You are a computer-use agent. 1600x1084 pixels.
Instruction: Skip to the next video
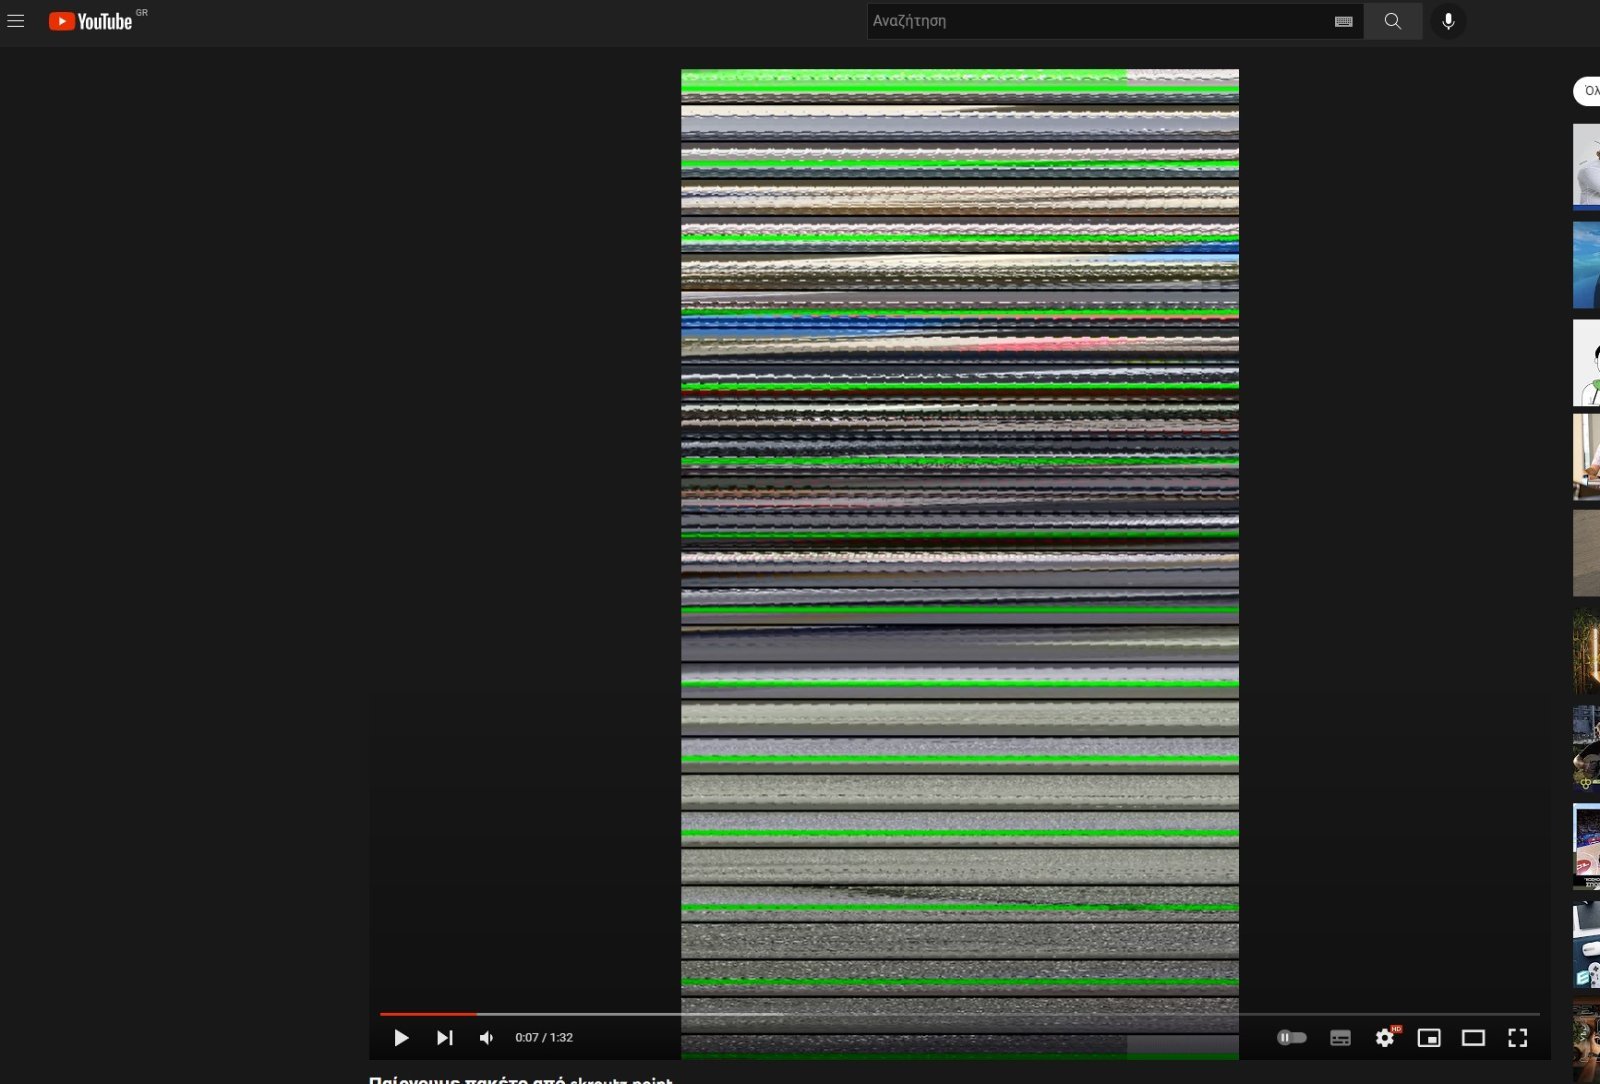(x=445, y=1038)
